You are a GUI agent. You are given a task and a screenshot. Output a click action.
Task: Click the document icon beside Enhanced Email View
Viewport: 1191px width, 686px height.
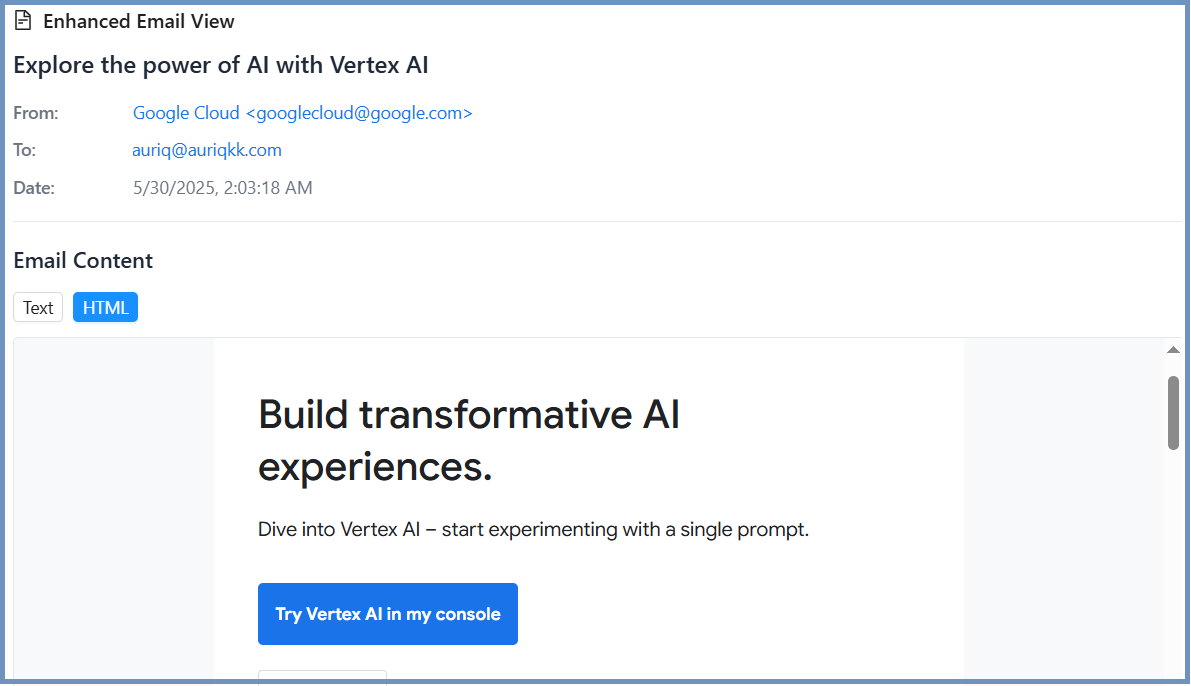click(23, 20)
